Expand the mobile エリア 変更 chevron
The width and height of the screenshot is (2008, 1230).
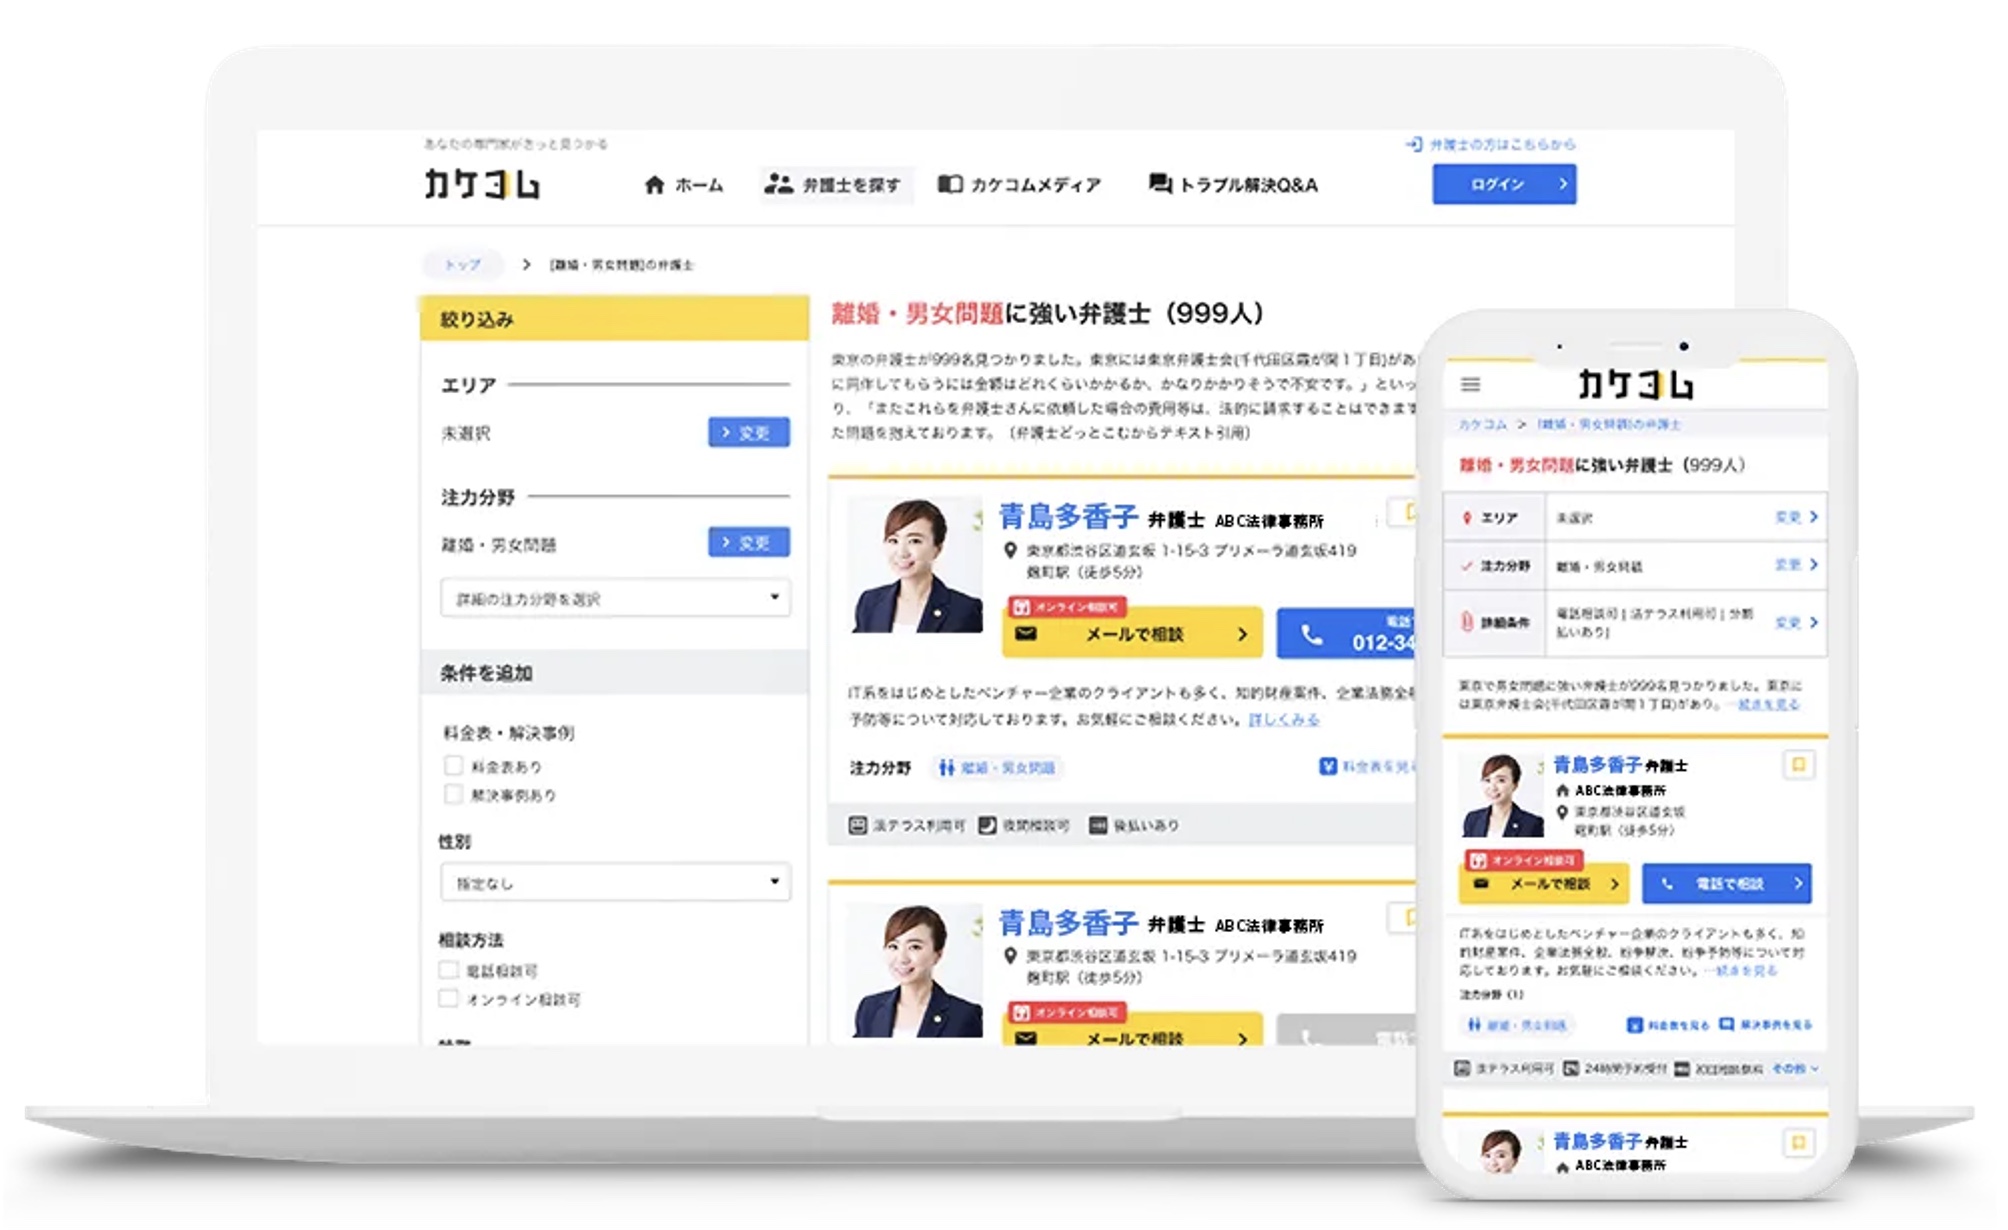pyautogui.click(x=1813, y=517)
